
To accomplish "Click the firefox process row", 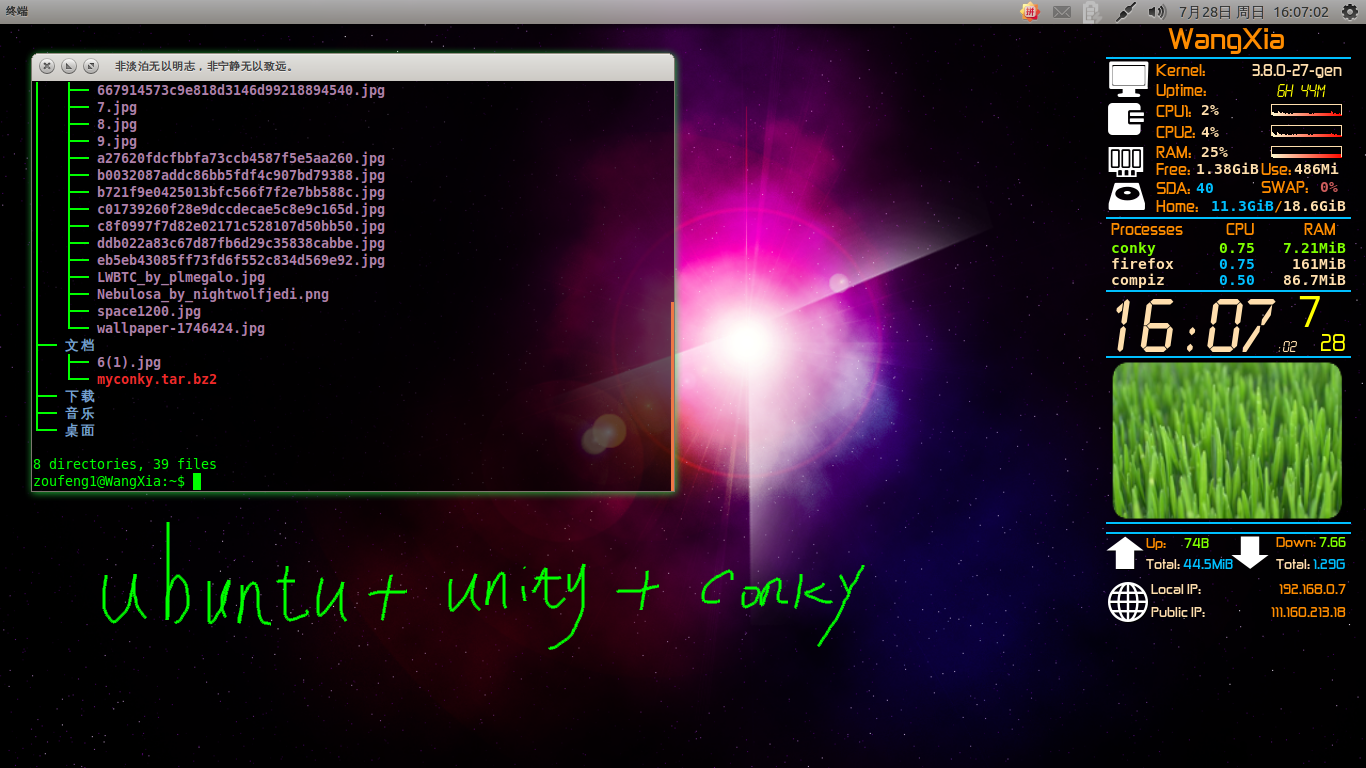I will pos(1228,264).
